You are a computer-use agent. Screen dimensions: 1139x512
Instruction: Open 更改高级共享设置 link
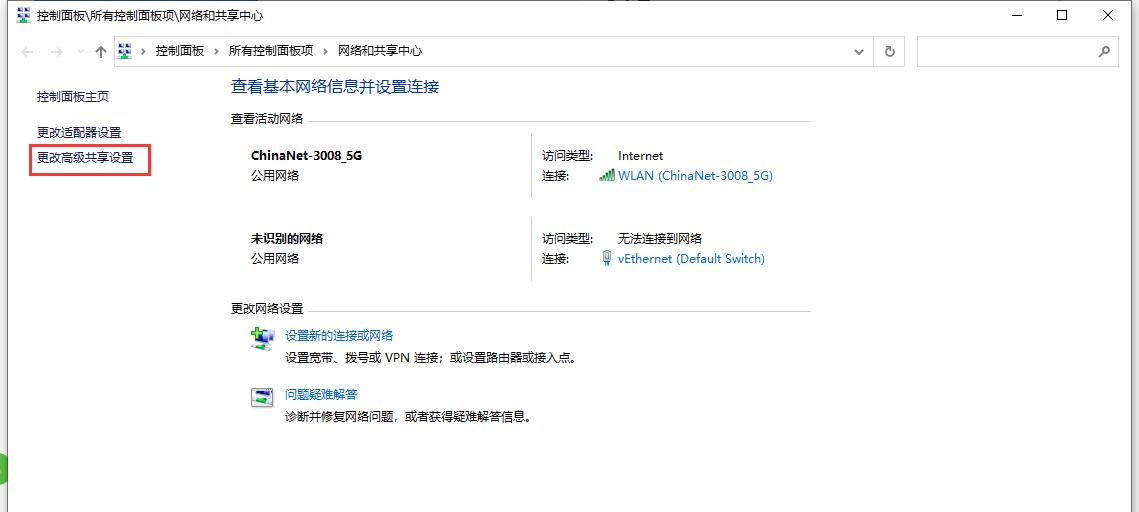point(85,157)
